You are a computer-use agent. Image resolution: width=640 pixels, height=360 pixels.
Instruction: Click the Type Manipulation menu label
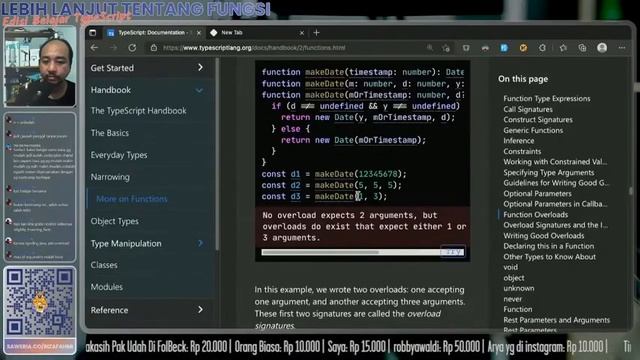[126, 244]
